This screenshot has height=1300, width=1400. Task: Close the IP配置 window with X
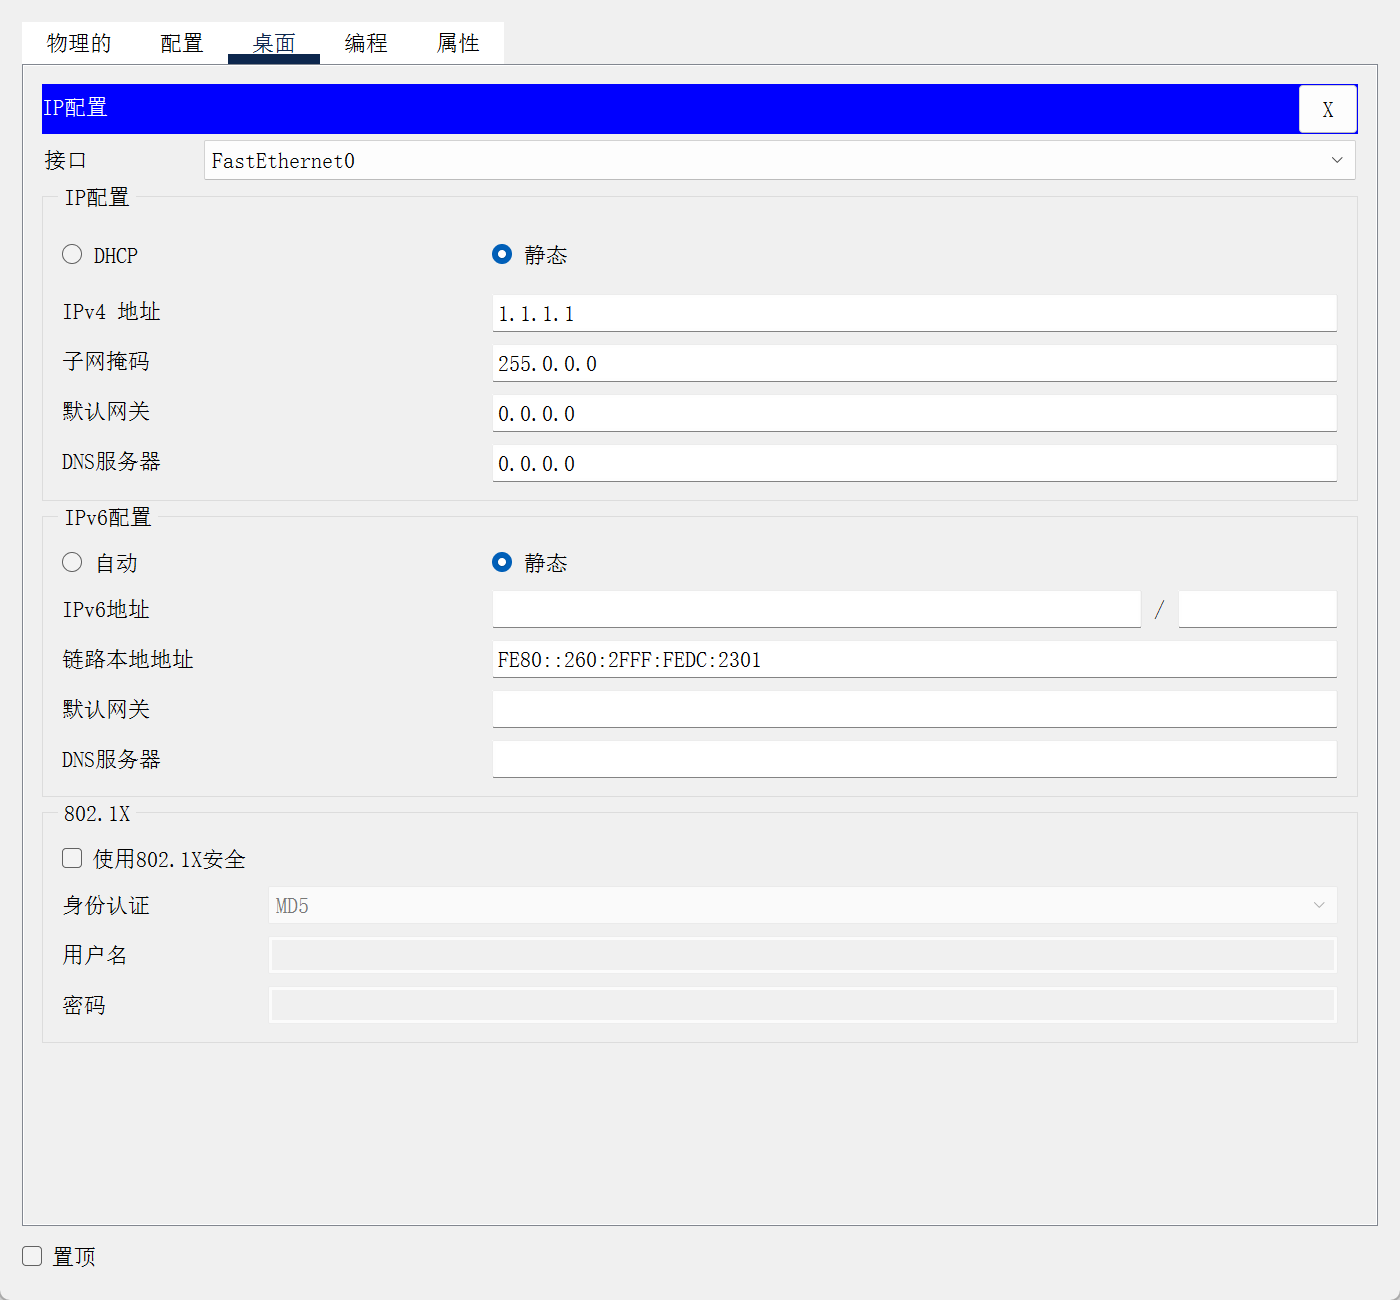coord(1328,109)
